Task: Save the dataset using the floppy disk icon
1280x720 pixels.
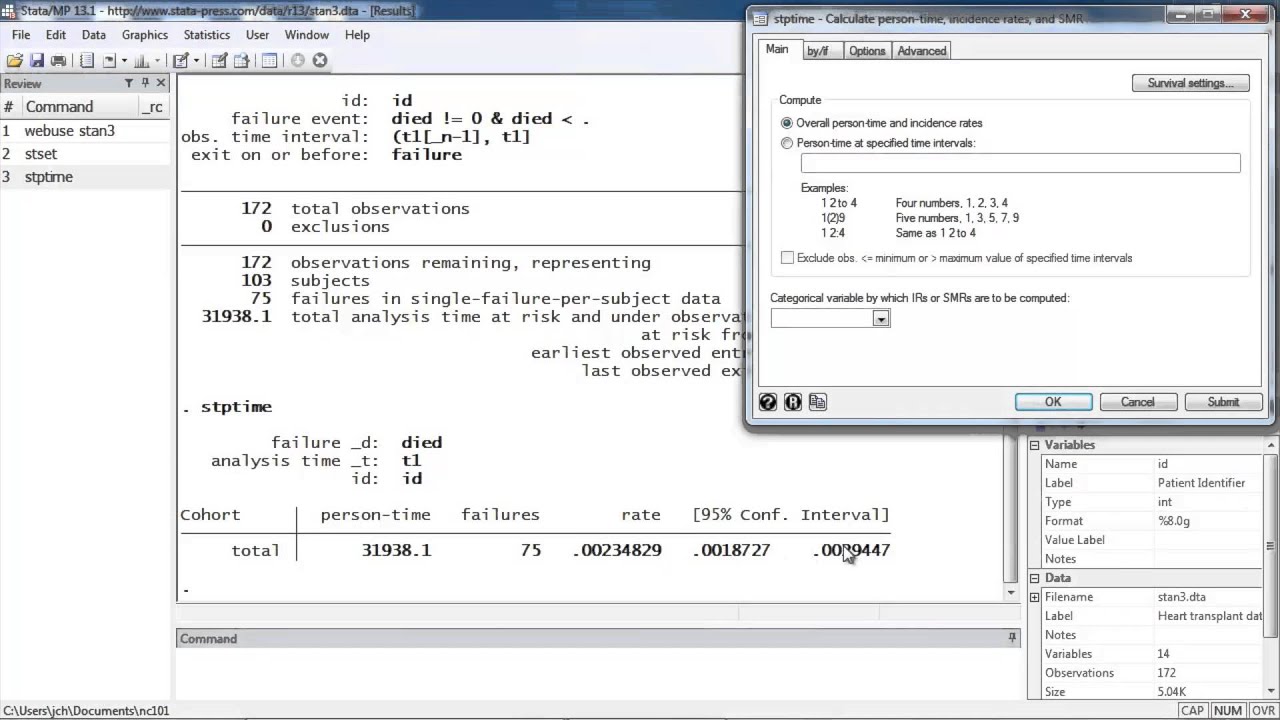Action: pyautogui.click(x=37, y=60)
